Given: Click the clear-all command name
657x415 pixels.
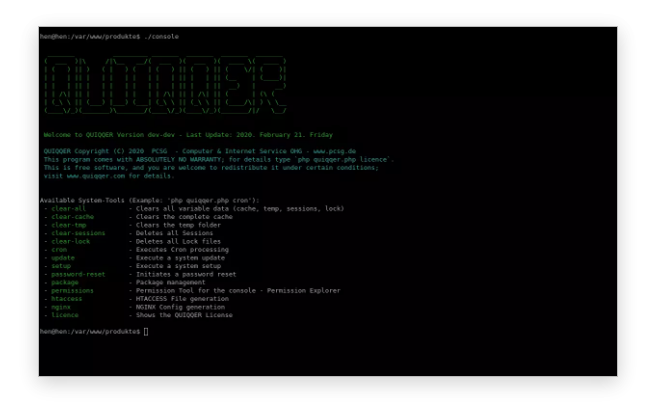Looking at the screenshot, I should (x=68, y=208).
